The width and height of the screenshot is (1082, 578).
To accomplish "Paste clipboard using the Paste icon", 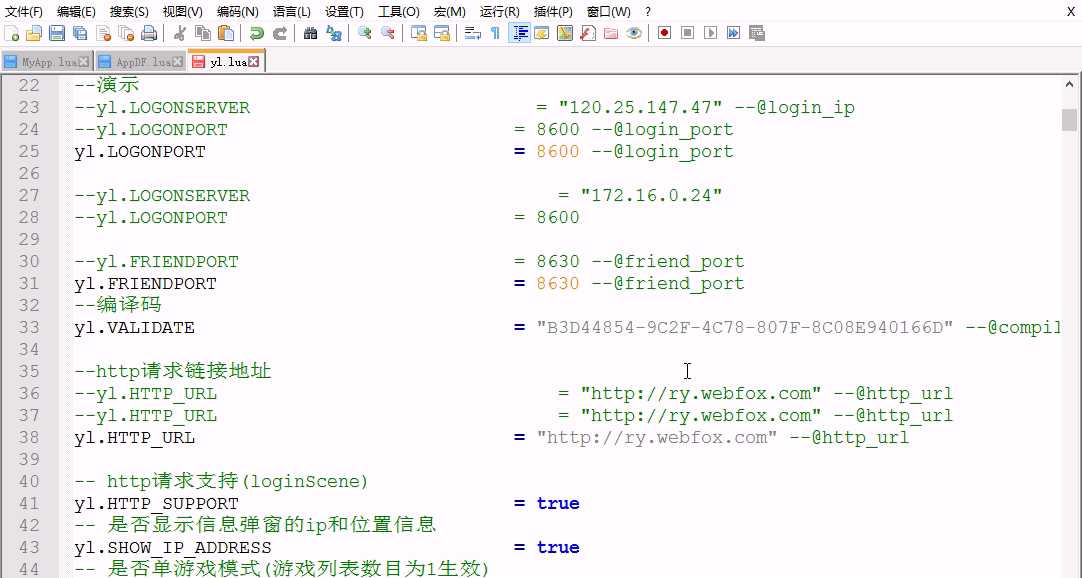I will tap(226, 33).
